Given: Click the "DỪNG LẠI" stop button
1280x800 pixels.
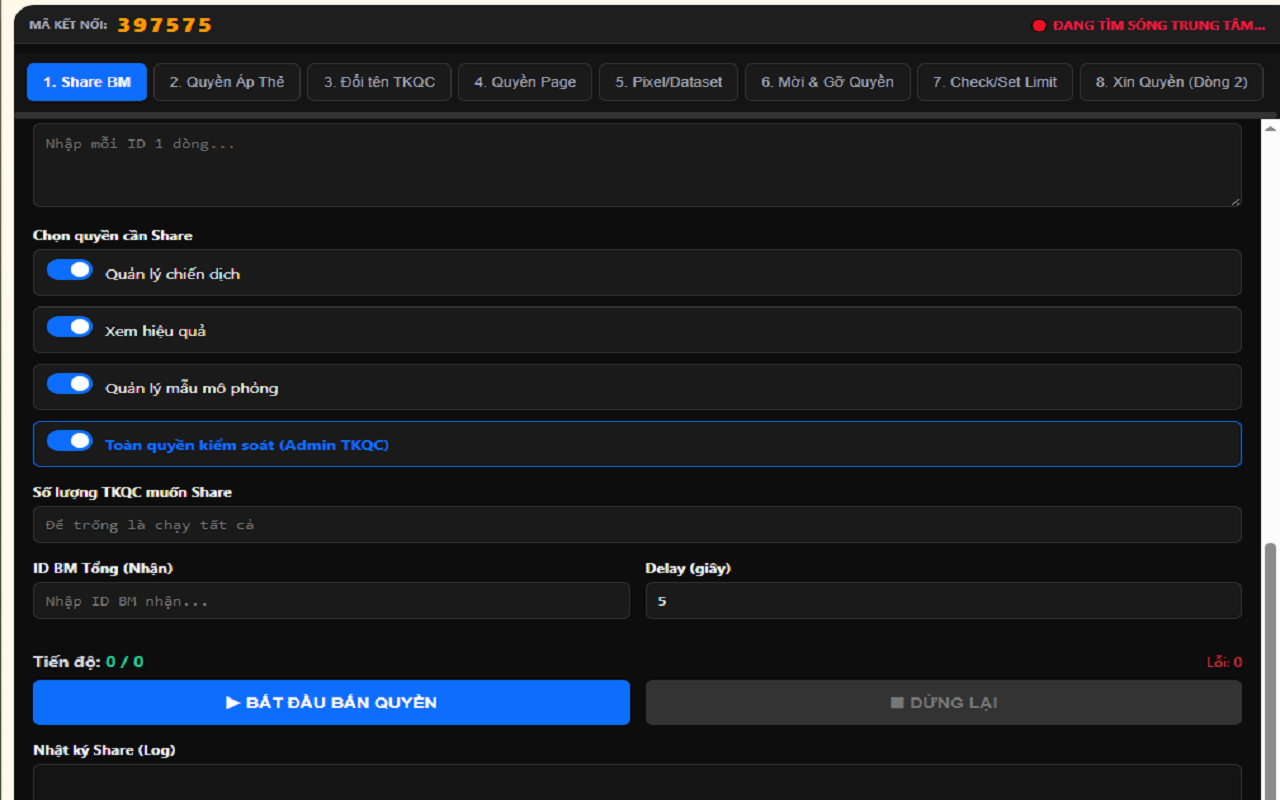Looking at the screenshot, I should tap(944, 703).
